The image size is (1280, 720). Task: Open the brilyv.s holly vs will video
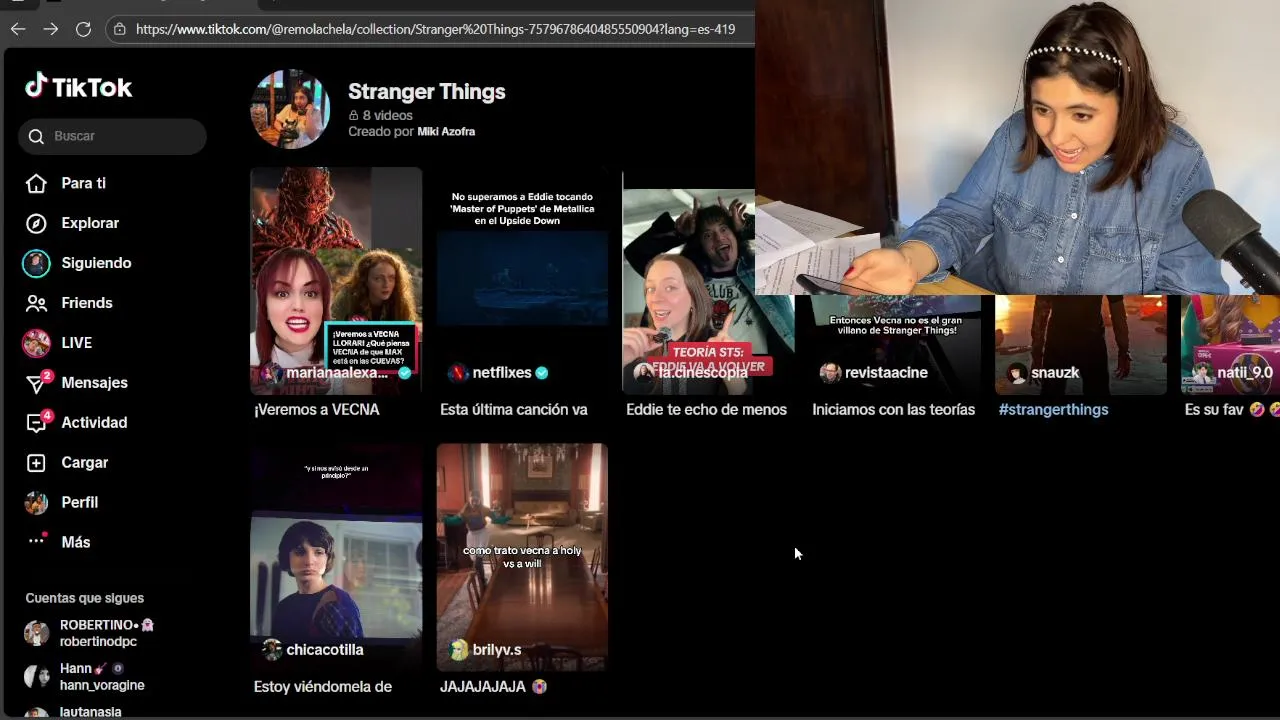522,557
